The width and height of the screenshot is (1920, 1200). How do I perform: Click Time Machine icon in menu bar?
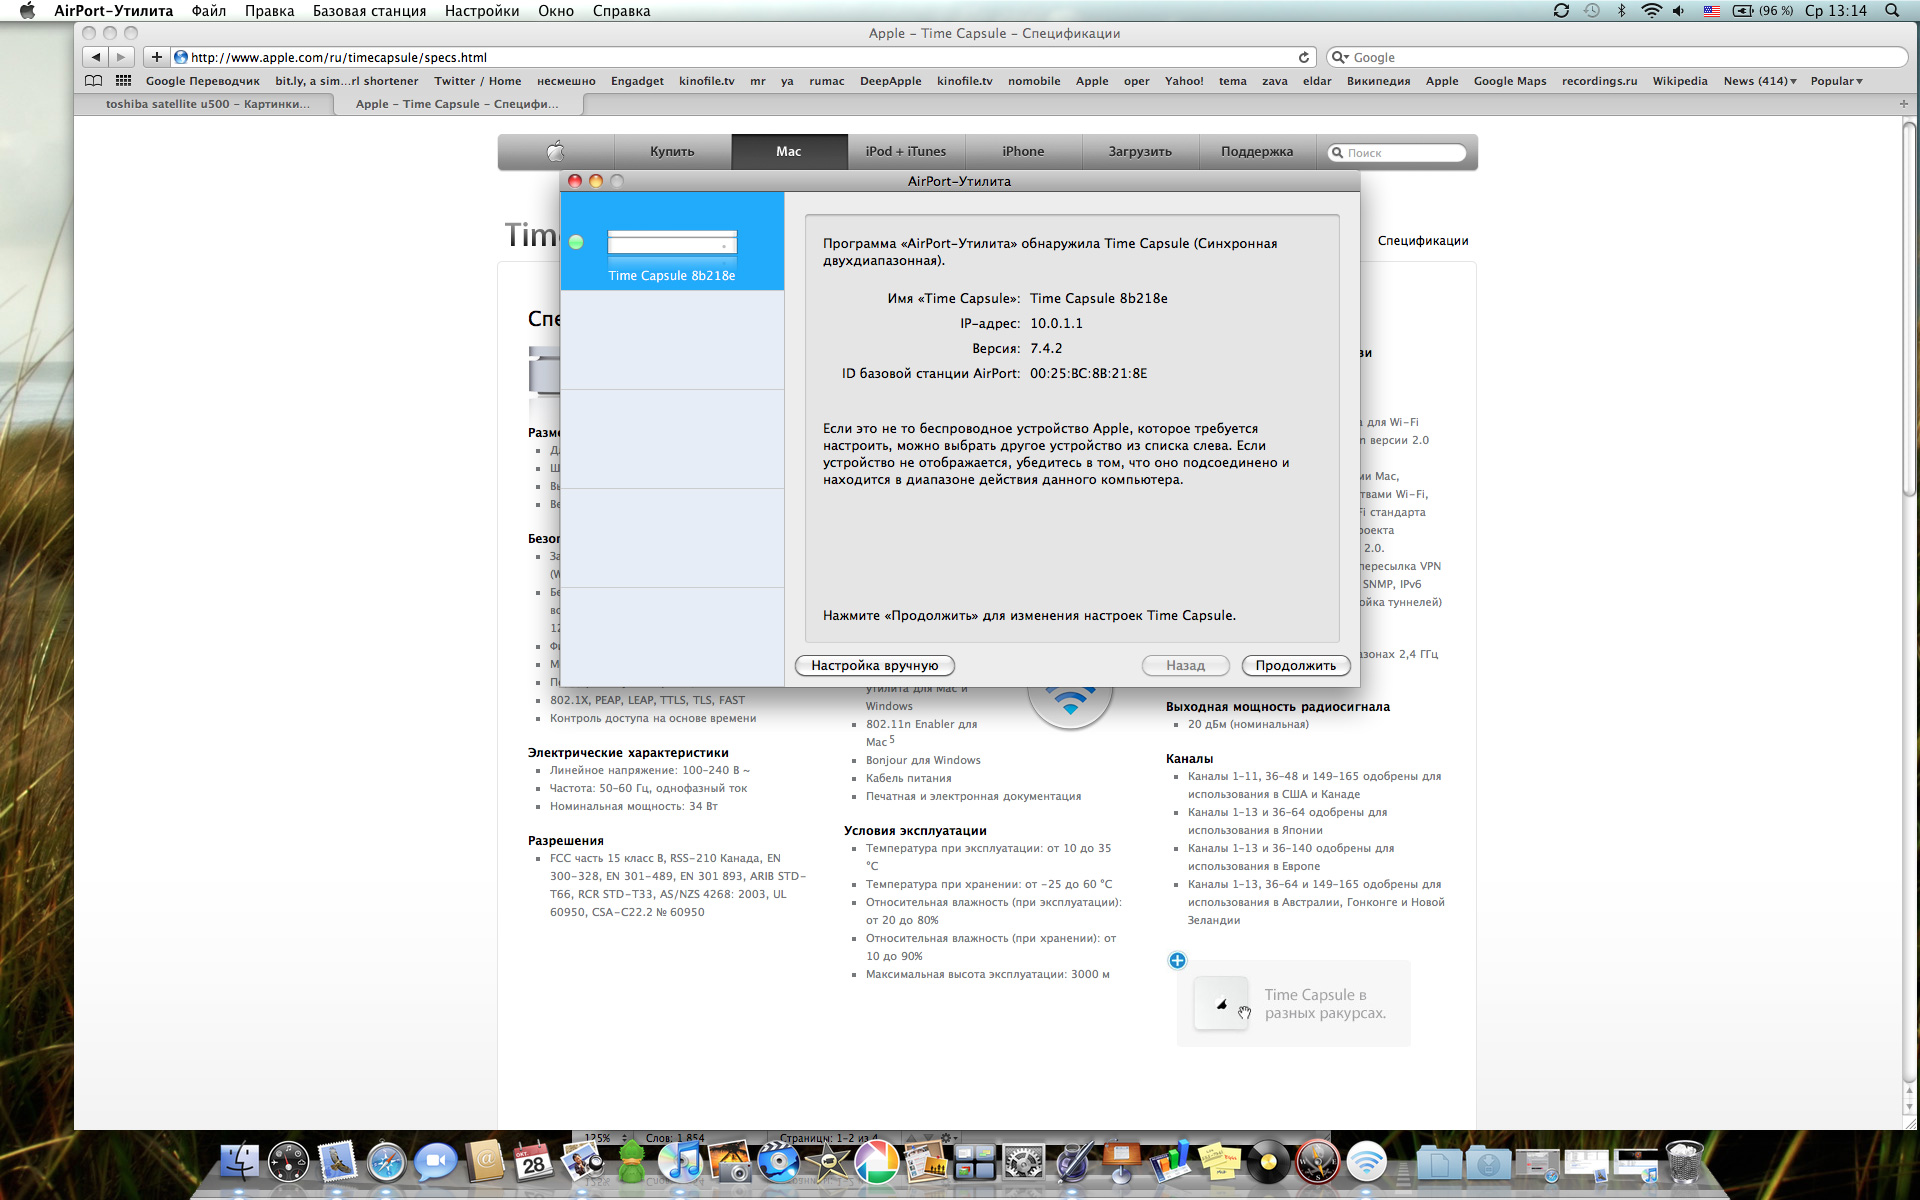point(1592,10)
